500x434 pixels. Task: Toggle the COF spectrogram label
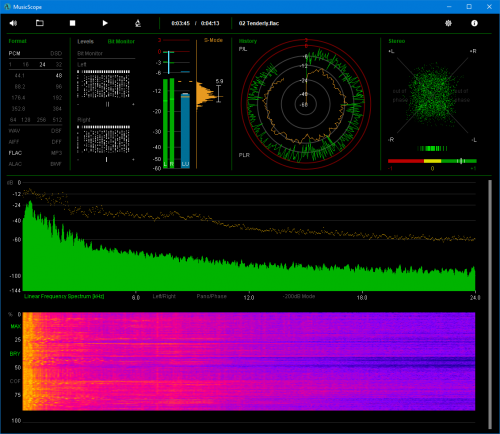pyautogui.click(x=15, y=381)
